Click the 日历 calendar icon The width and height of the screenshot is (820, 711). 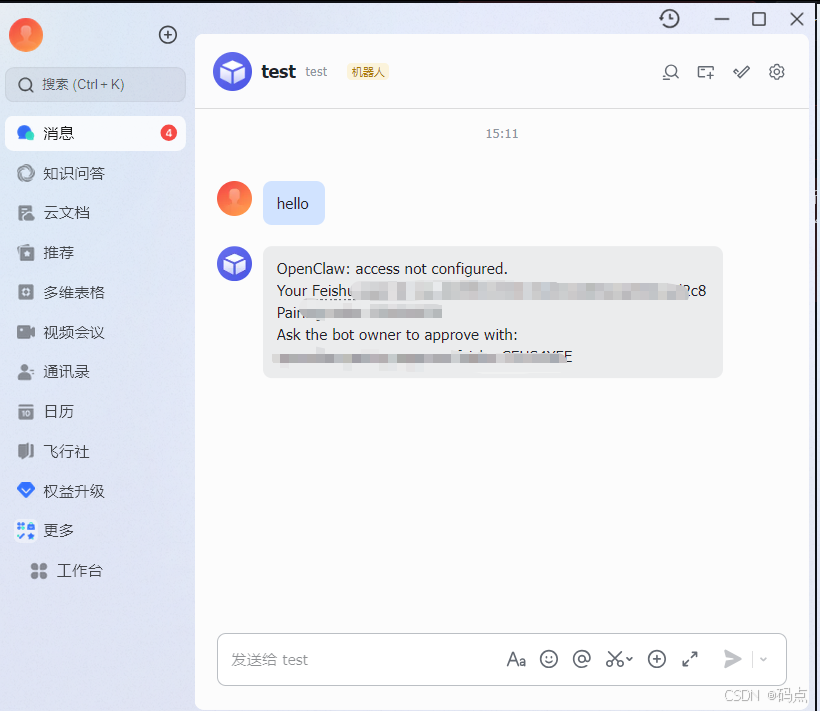[26, 411]
